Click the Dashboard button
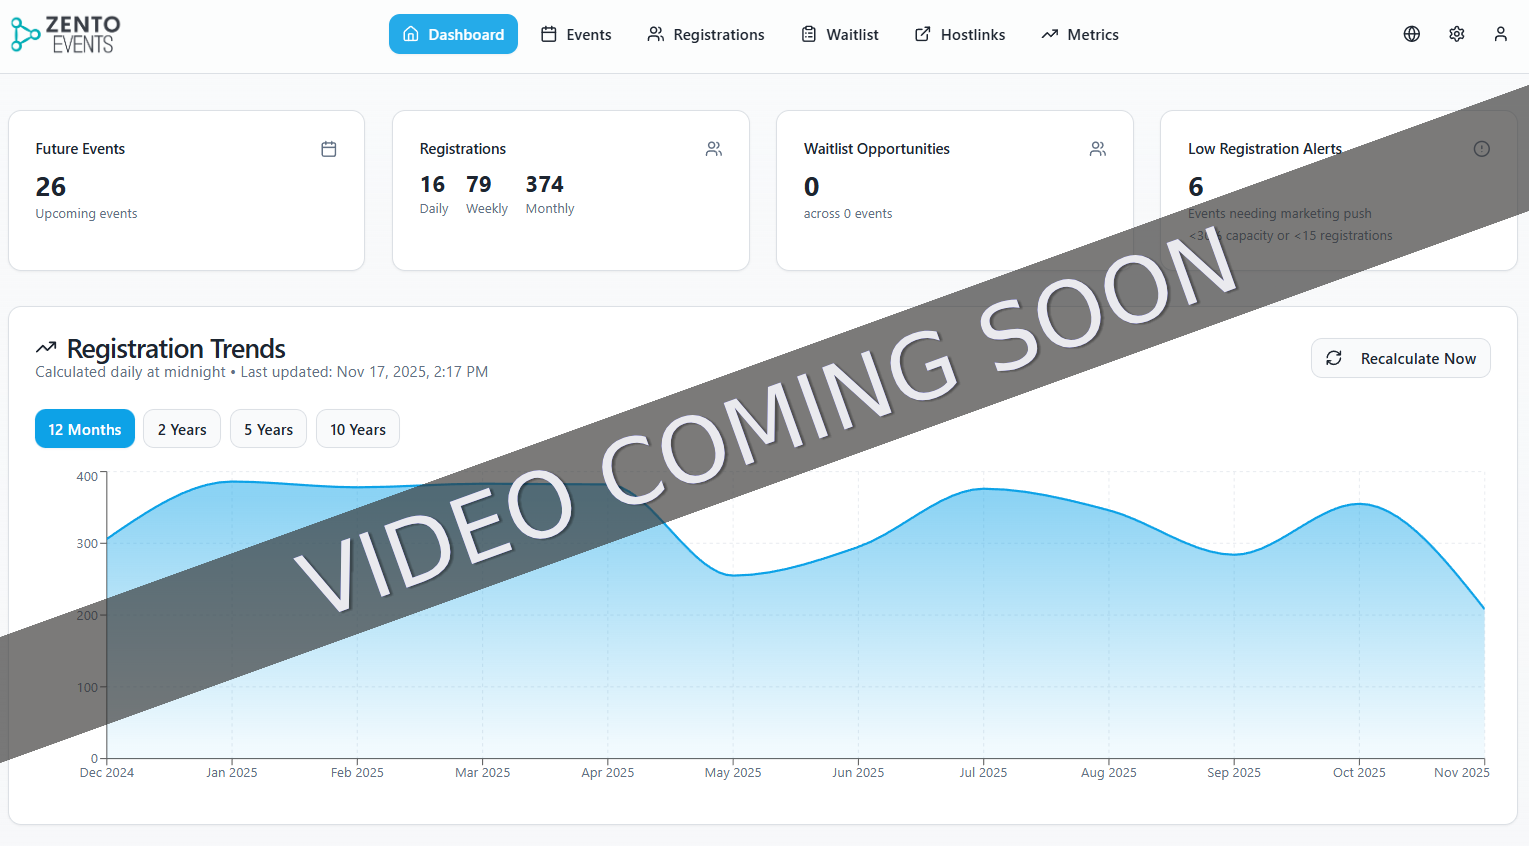 click(x=453, y=34)
